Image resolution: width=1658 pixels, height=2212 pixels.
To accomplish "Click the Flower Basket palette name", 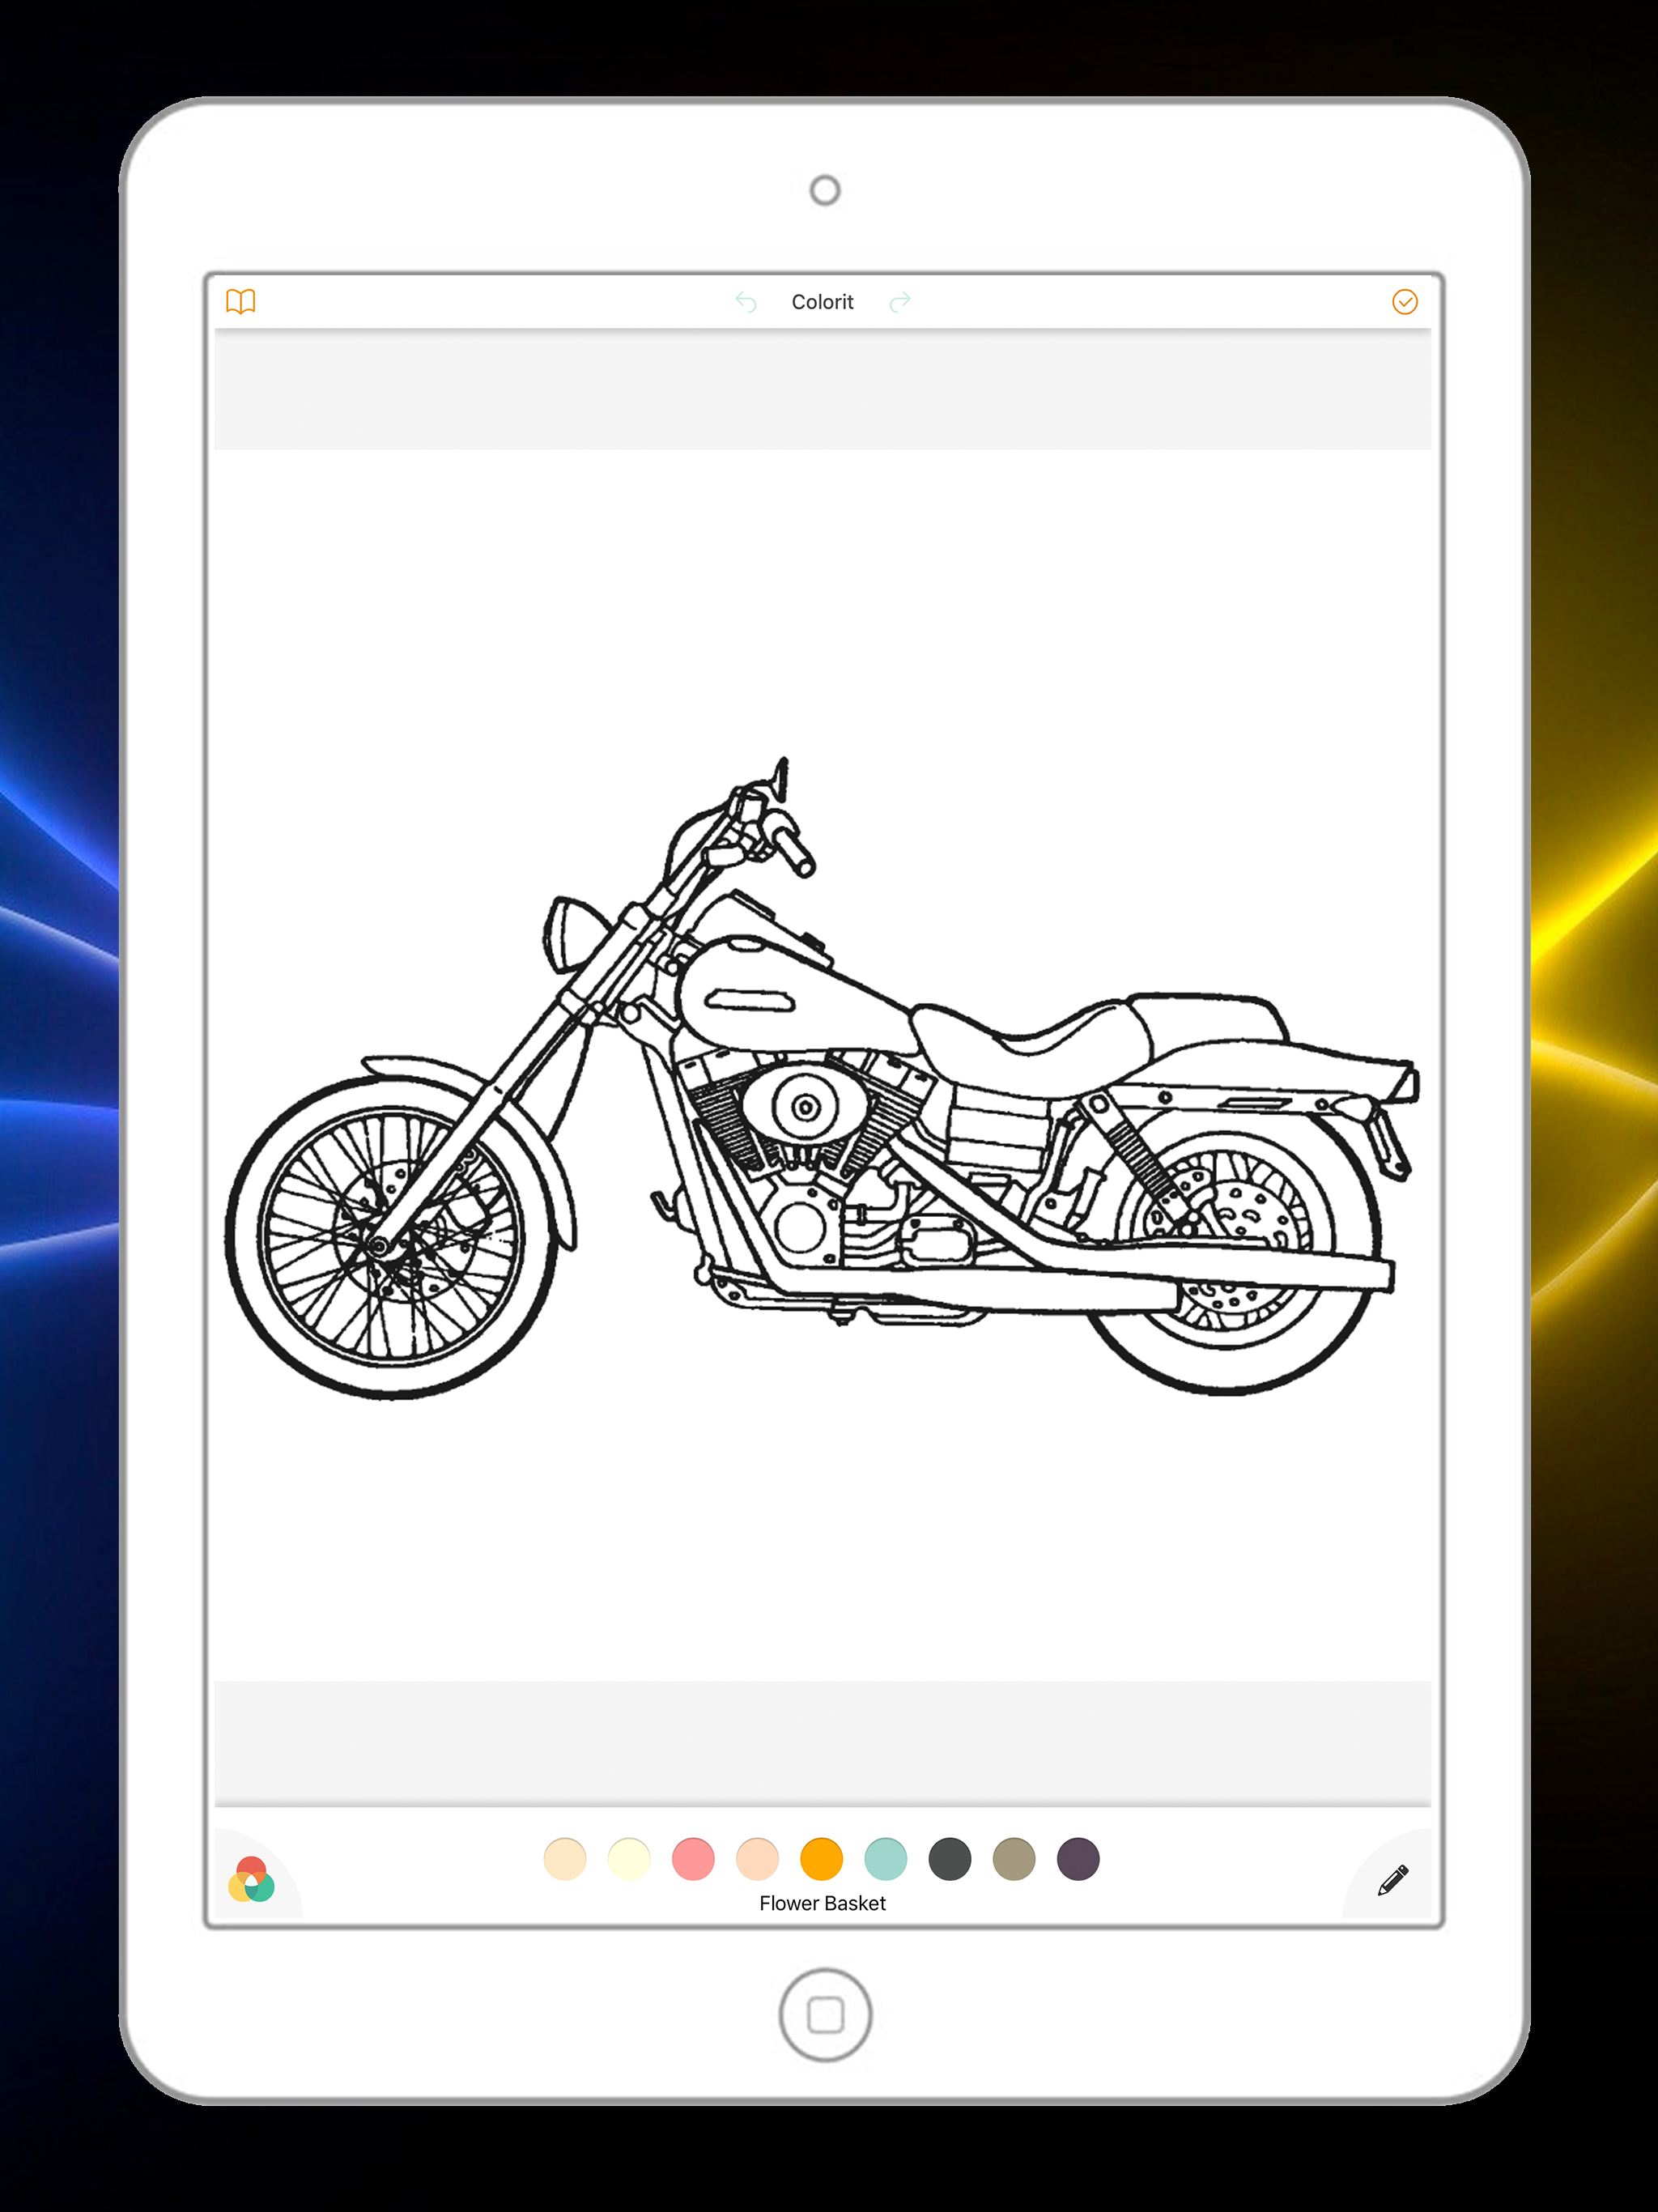I will pyautogui.click(x=822, y=1903).
